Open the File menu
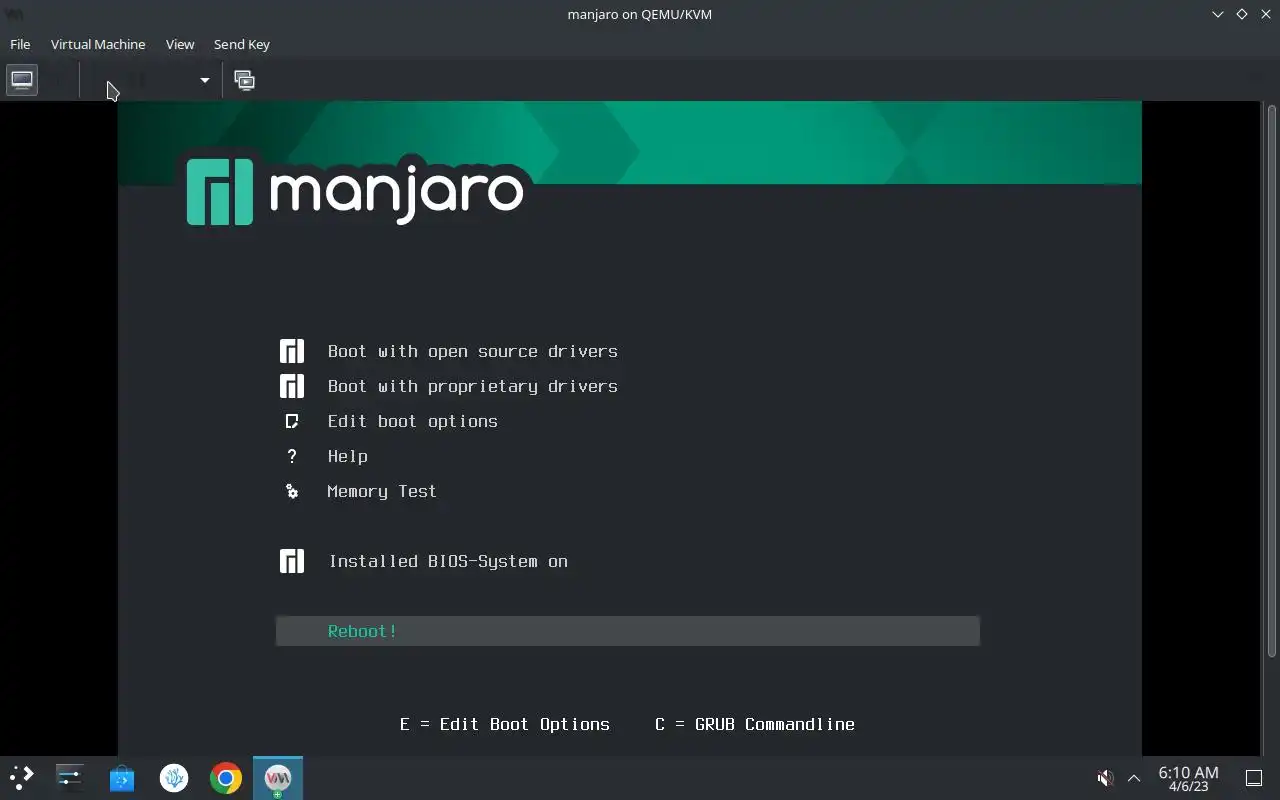 pyautogui.click(x=20, y=44)
